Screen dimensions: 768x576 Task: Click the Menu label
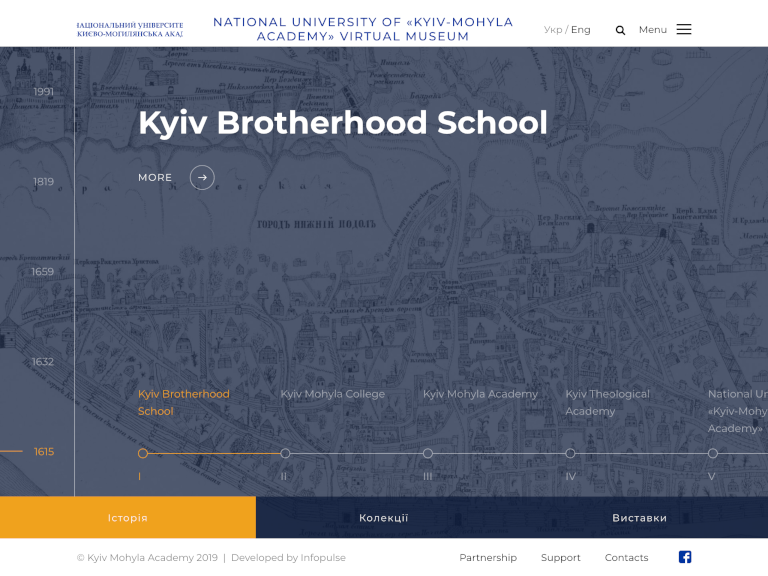(x=652, y=30)
